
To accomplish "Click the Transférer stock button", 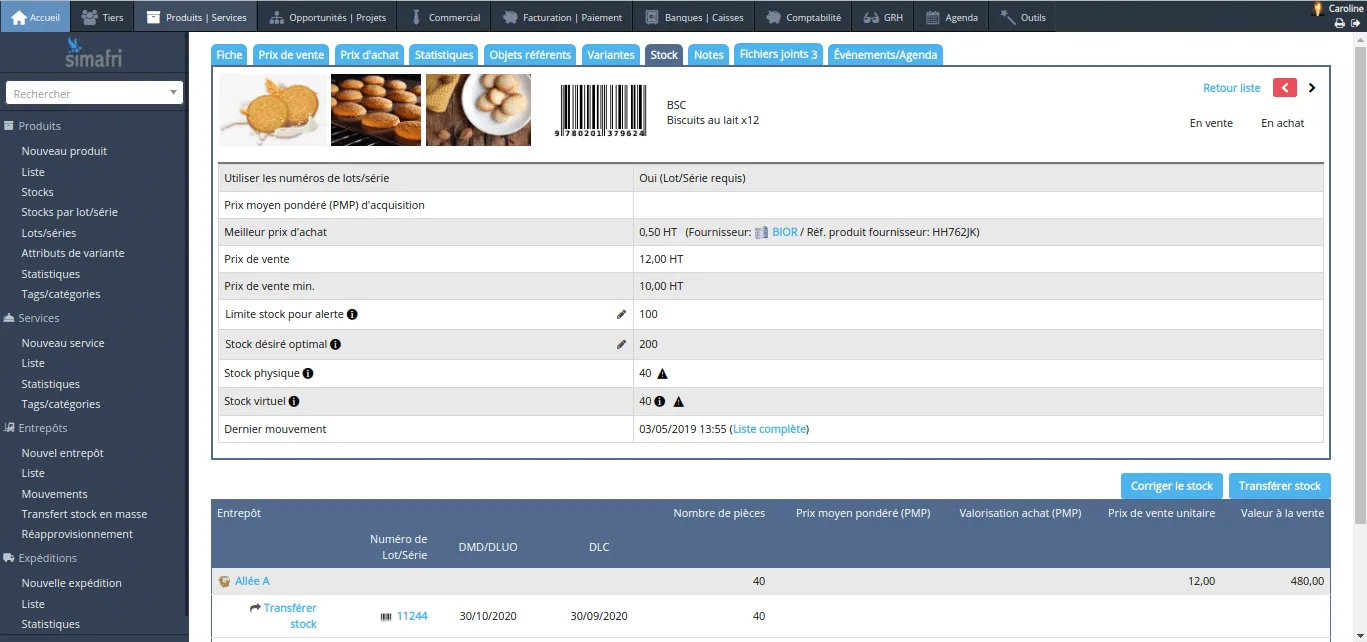I will point(1280,486).
